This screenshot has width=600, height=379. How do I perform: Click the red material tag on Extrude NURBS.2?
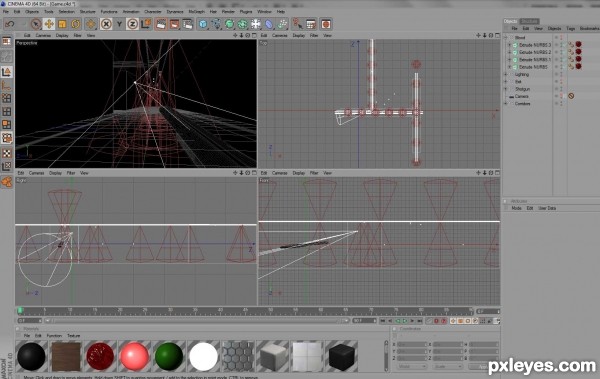pos(579,52)
